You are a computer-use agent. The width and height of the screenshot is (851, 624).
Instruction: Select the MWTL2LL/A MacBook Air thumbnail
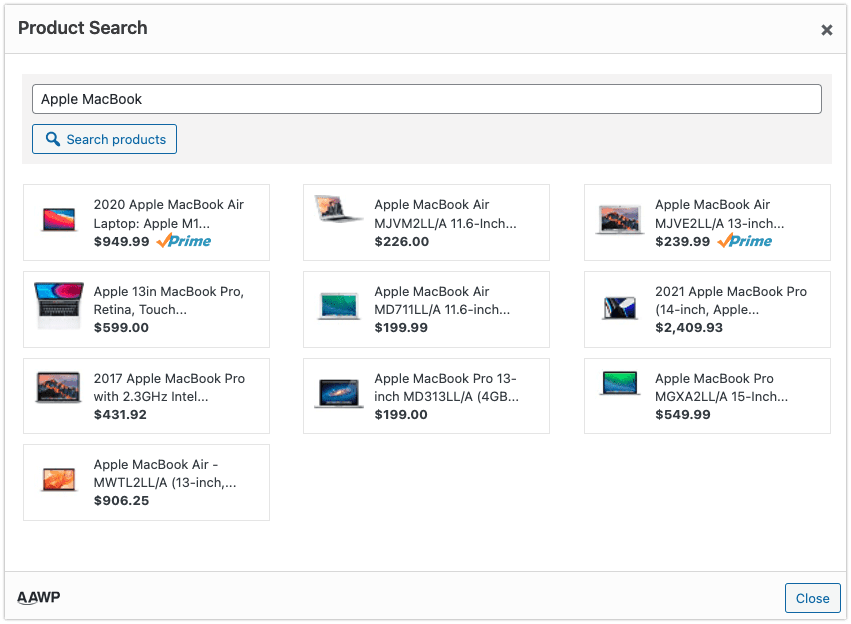coord(59,479)
